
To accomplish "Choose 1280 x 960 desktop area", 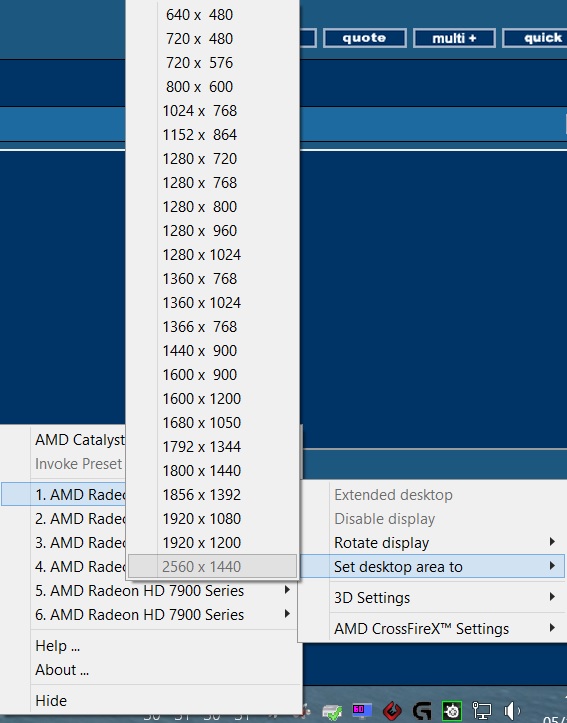I will click(x=213, y=231).
